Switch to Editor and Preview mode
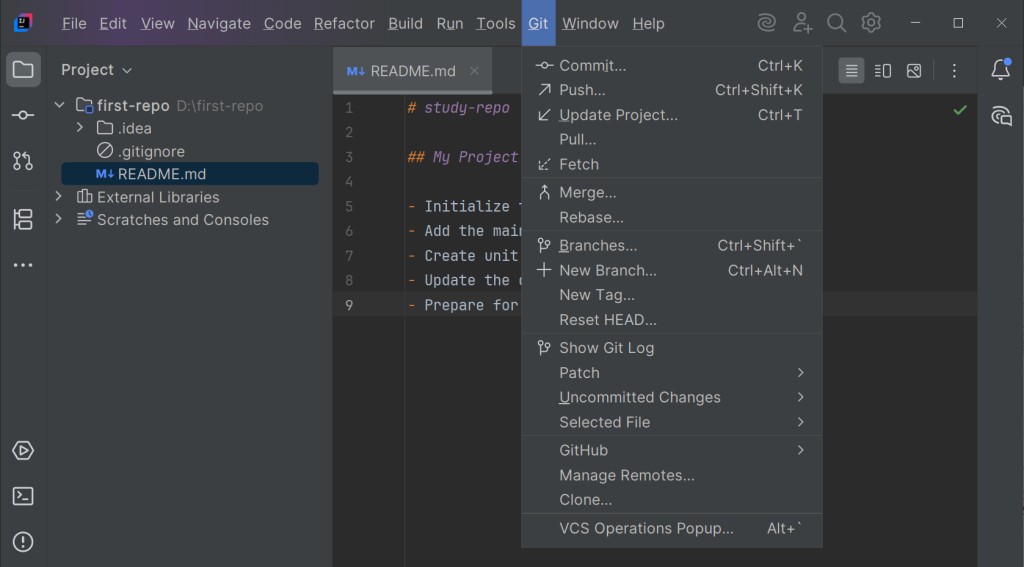 883,71
